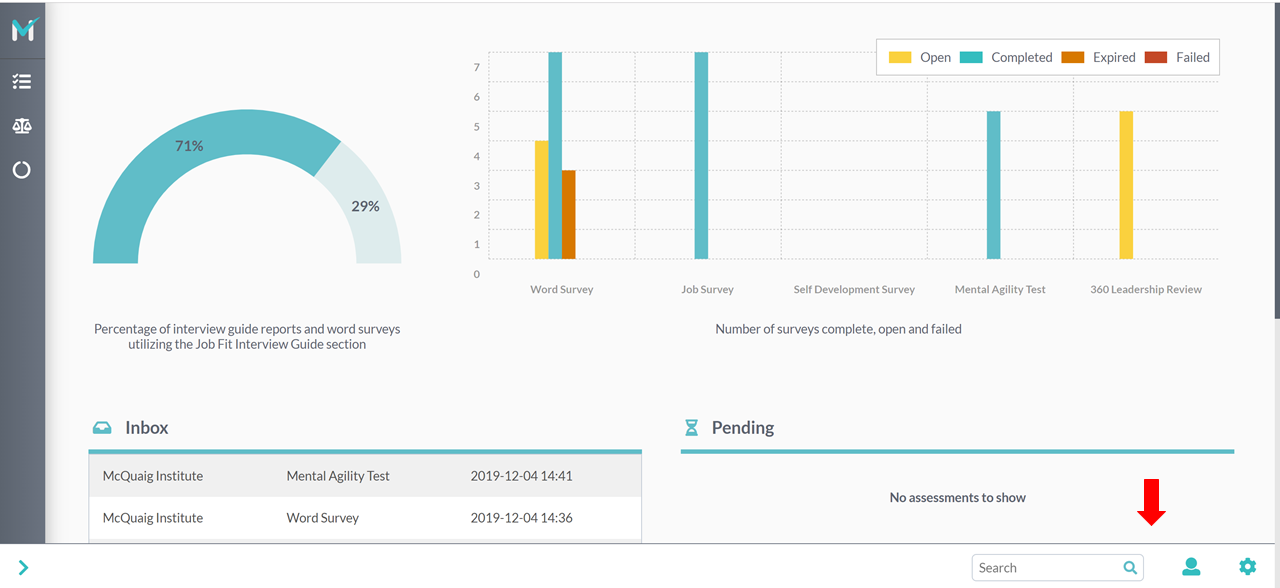Toggle Completed series in chart legend
Viewport: 1280px width, 588px height.
(x=1005, y=58)
